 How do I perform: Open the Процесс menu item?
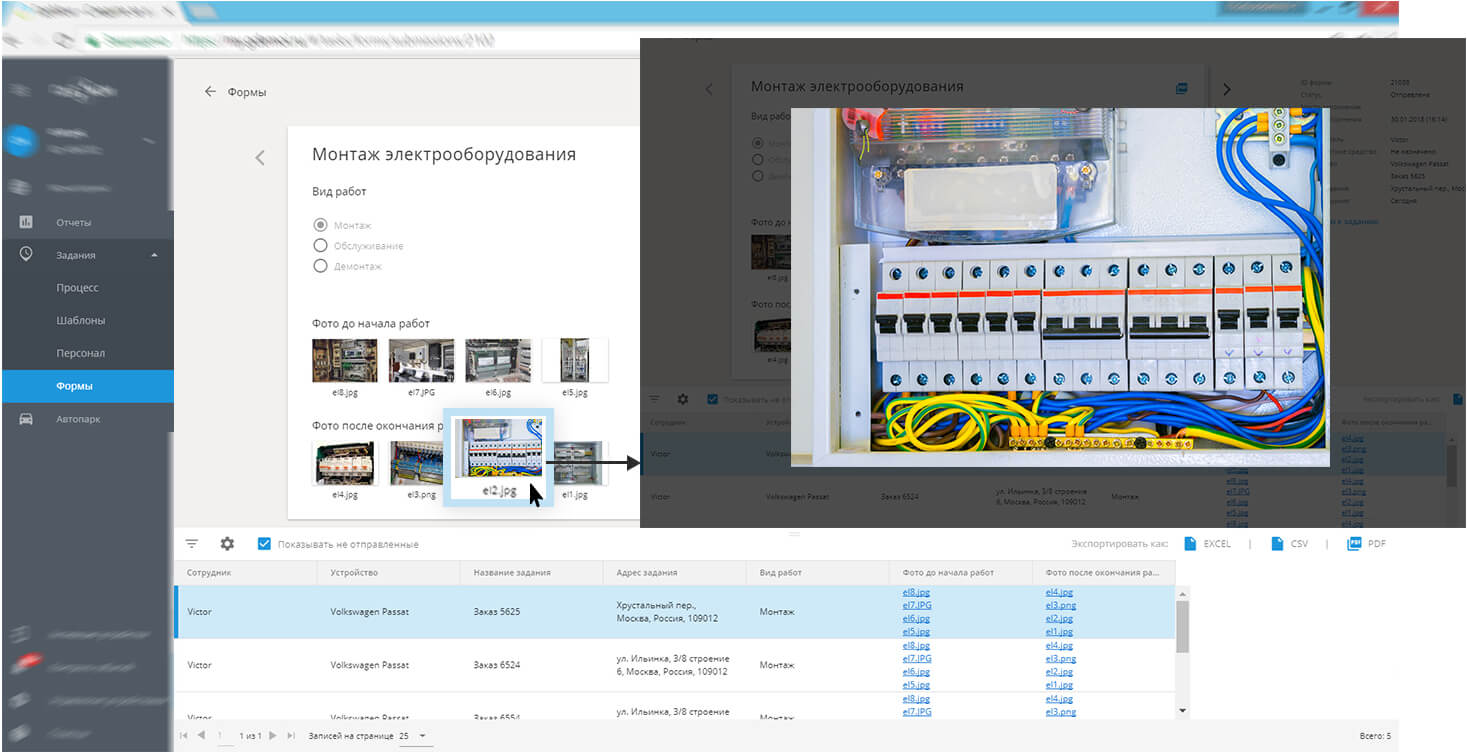78,288
